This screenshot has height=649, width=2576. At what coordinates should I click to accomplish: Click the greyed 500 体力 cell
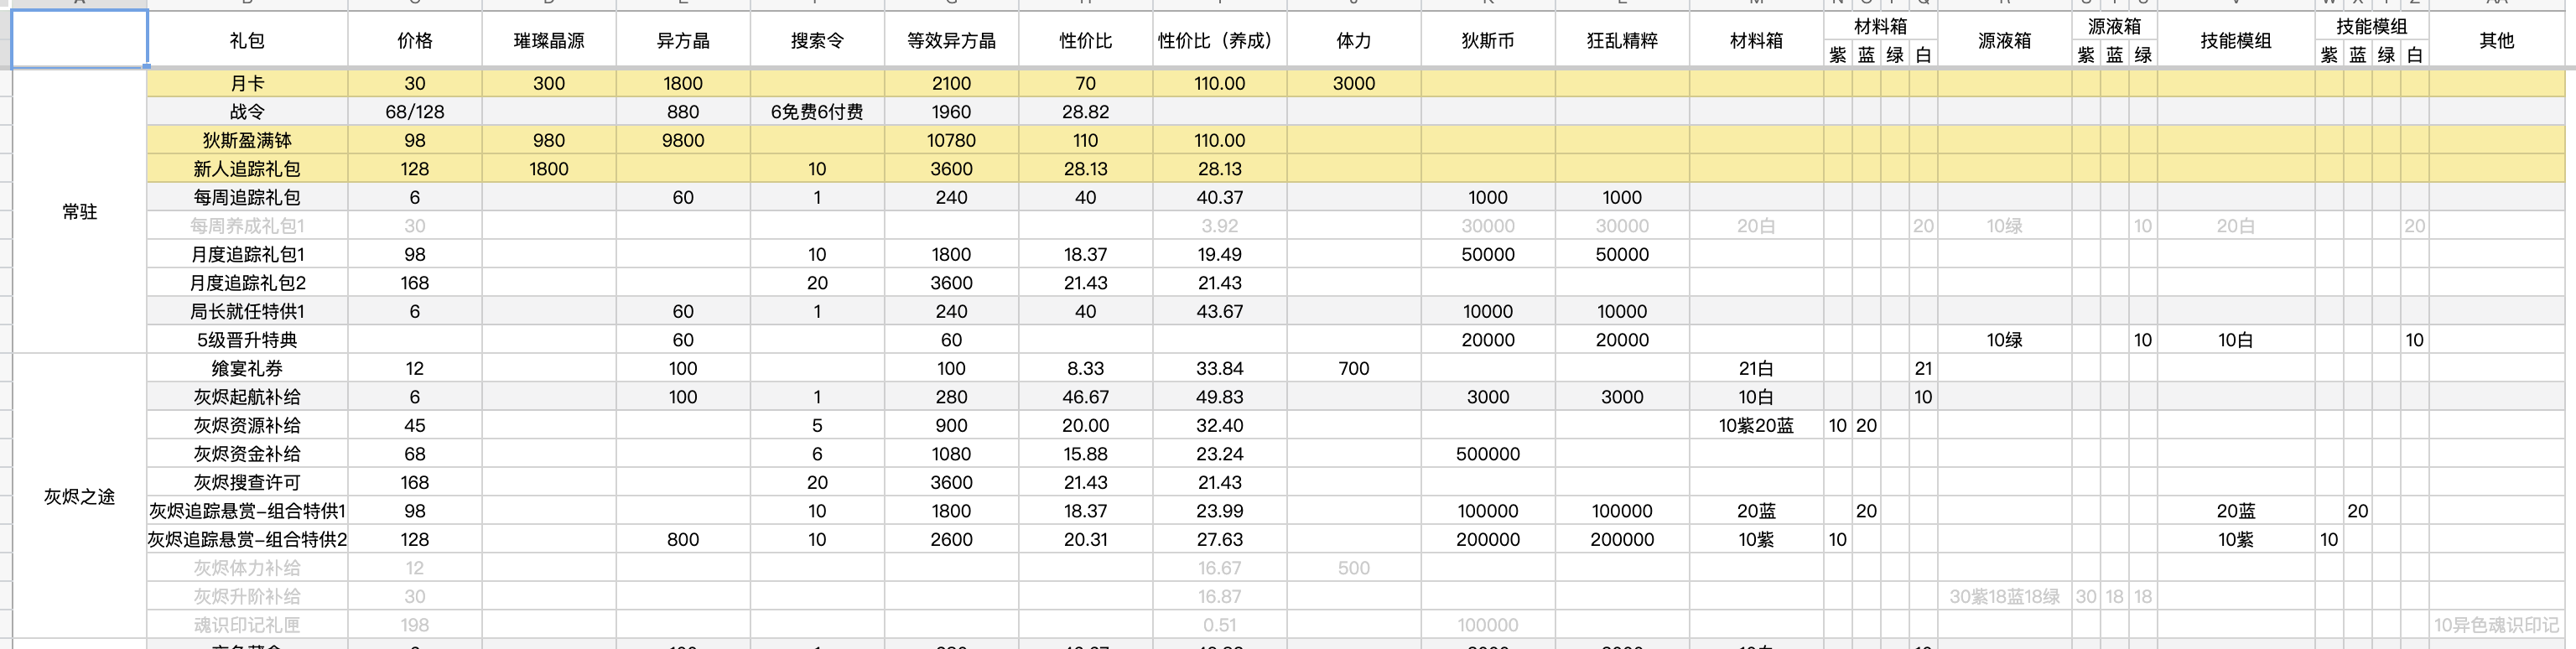pyautogui.click(x=1354, y=568)
